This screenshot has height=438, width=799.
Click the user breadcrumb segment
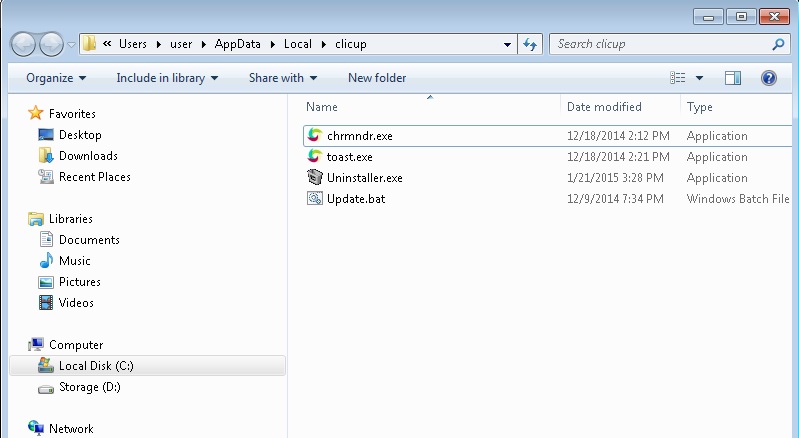pos(181,44)
